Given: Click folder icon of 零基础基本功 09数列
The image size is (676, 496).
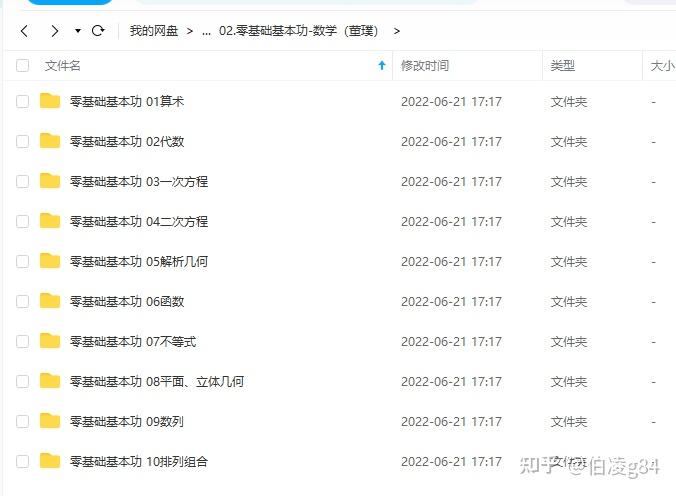Looking at the screenshot, I should [50, 421].
